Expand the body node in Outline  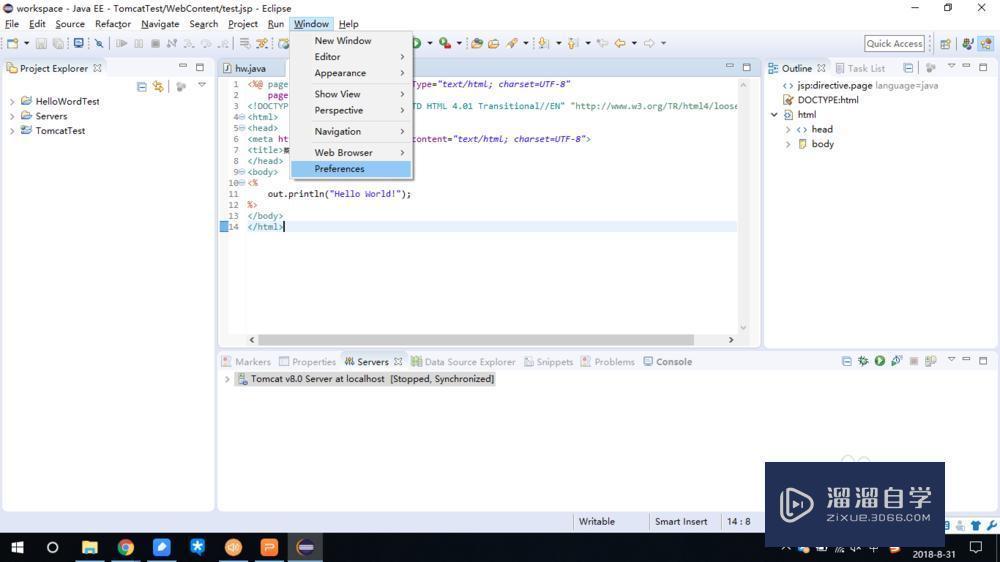click(x=788, y=144)
